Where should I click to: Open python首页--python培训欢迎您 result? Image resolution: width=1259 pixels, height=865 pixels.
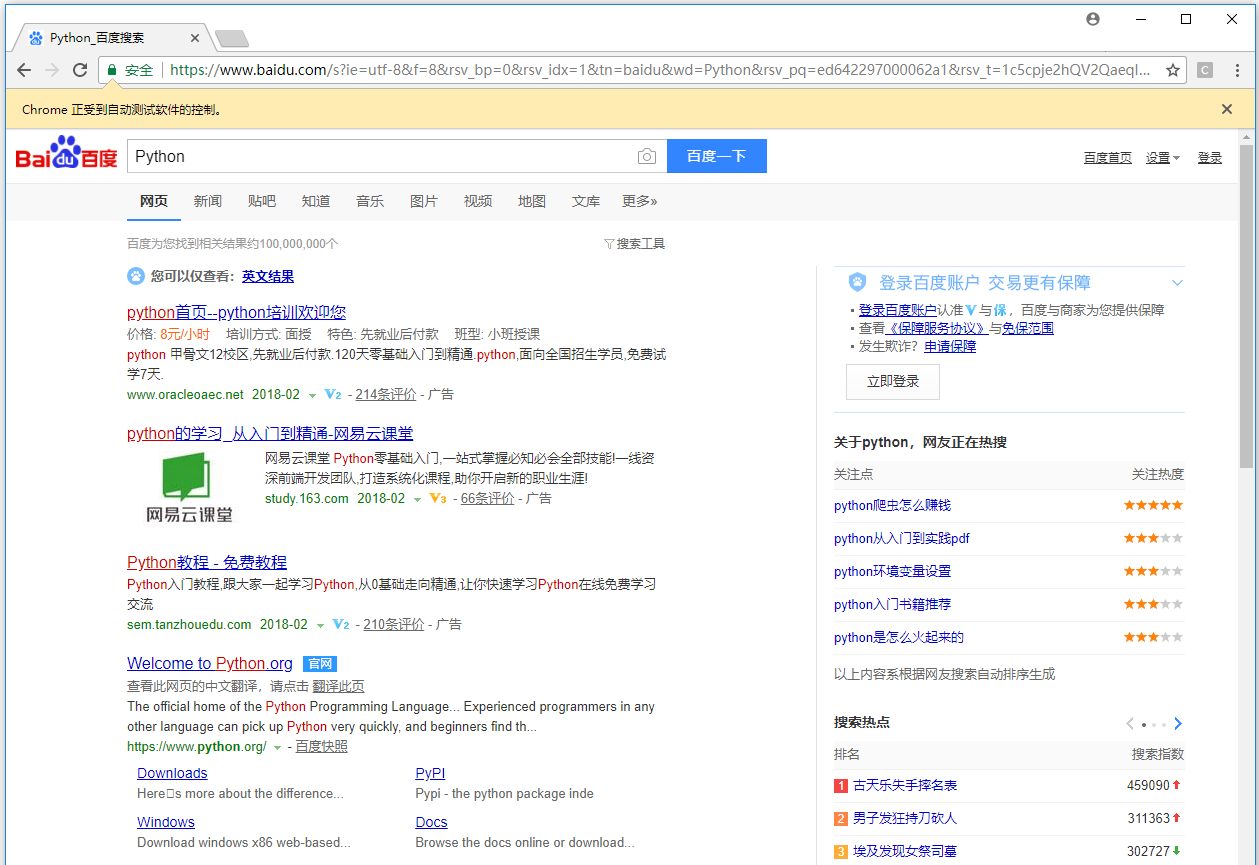coord(237,312)
